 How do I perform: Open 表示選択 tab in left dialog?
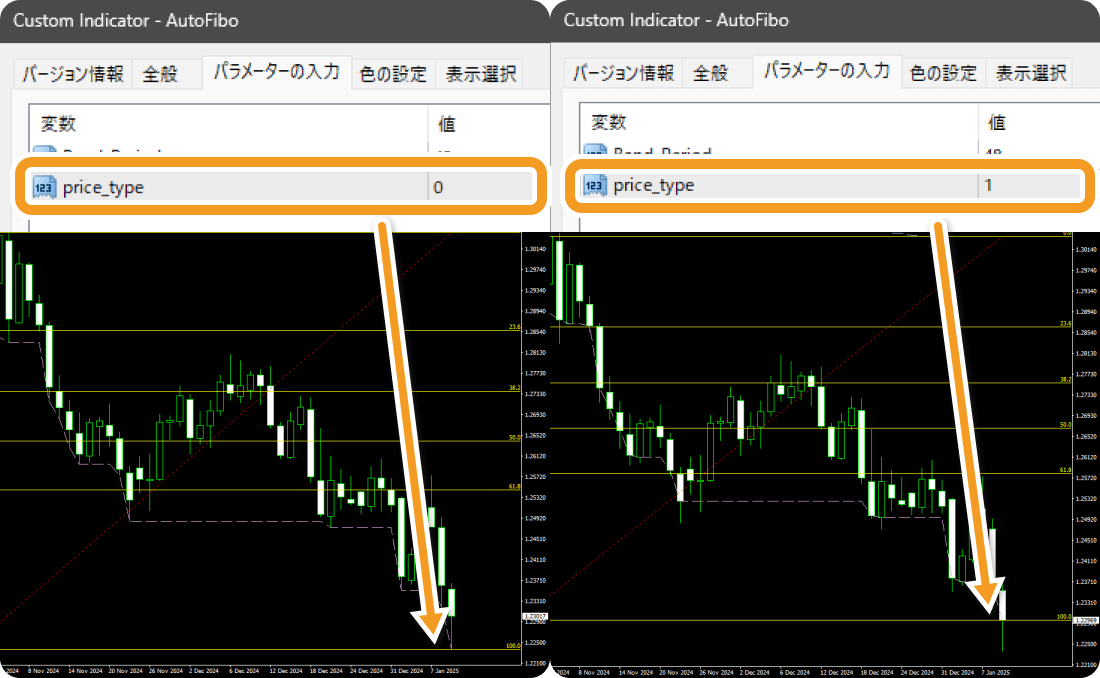481,74
